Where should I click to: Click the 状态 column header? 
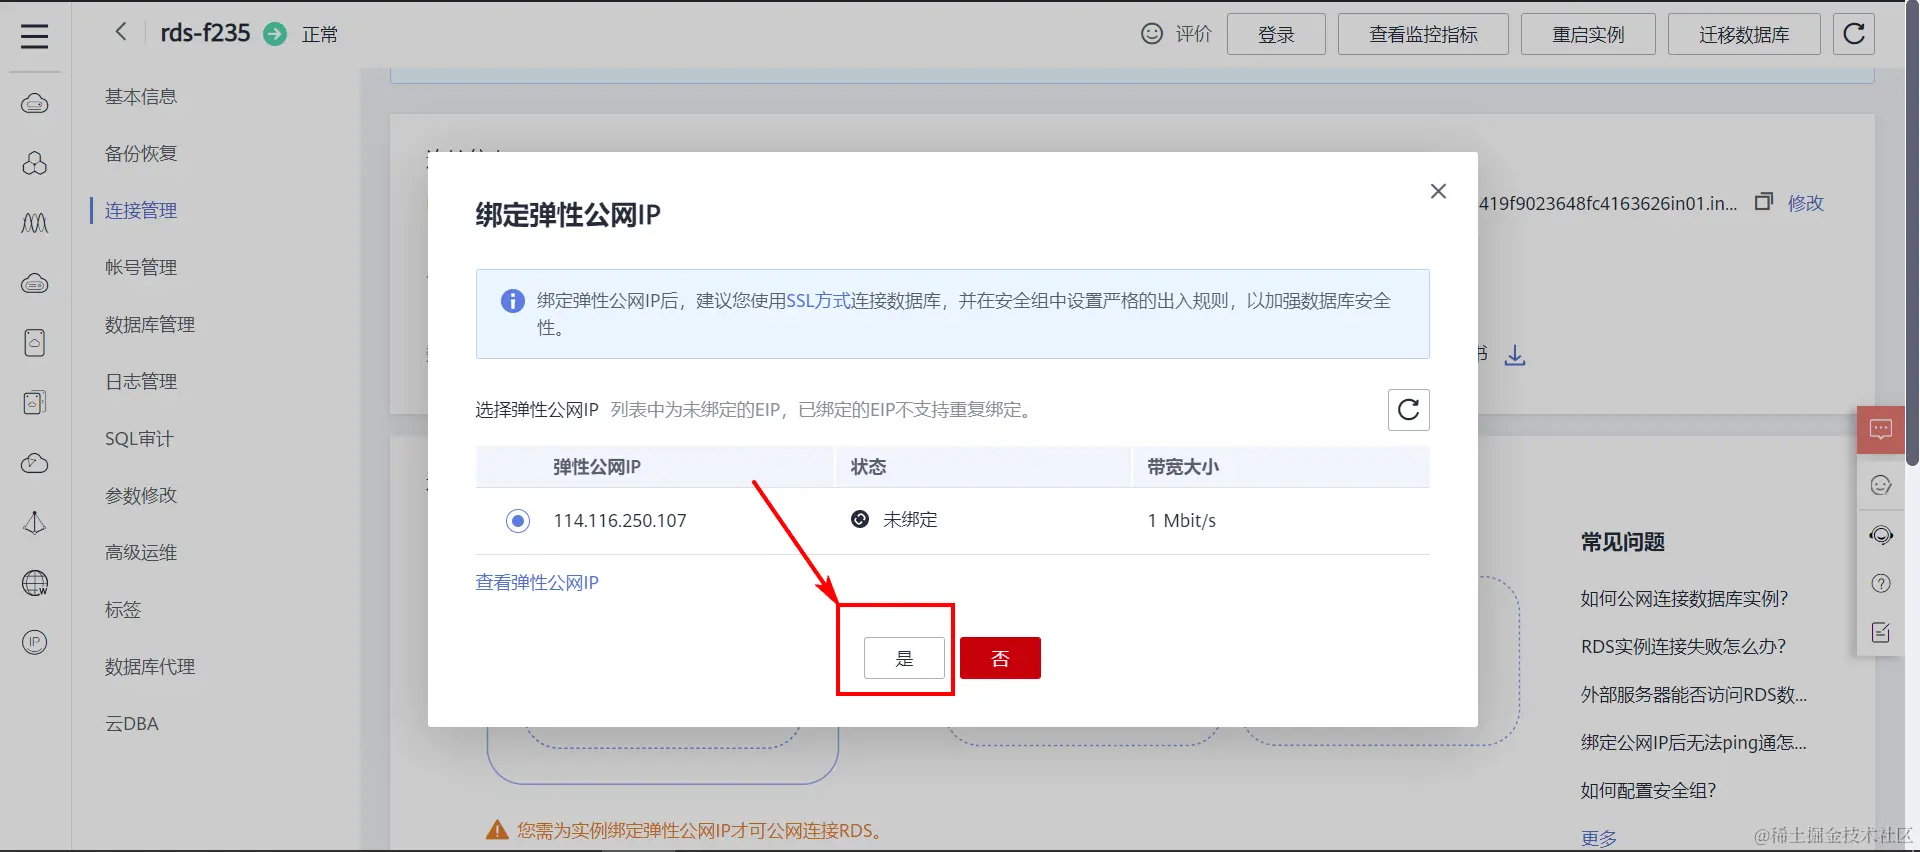868,467
